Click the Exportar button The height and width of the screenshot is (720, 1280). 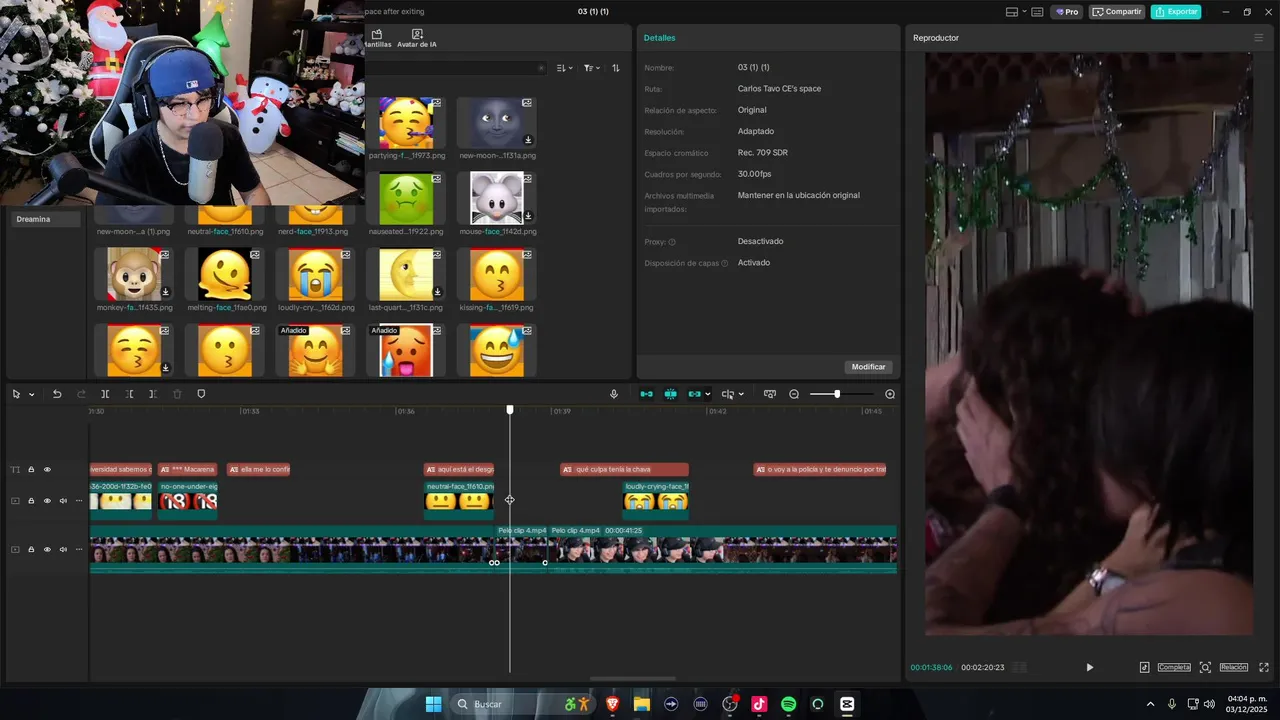coord(1176,12)
